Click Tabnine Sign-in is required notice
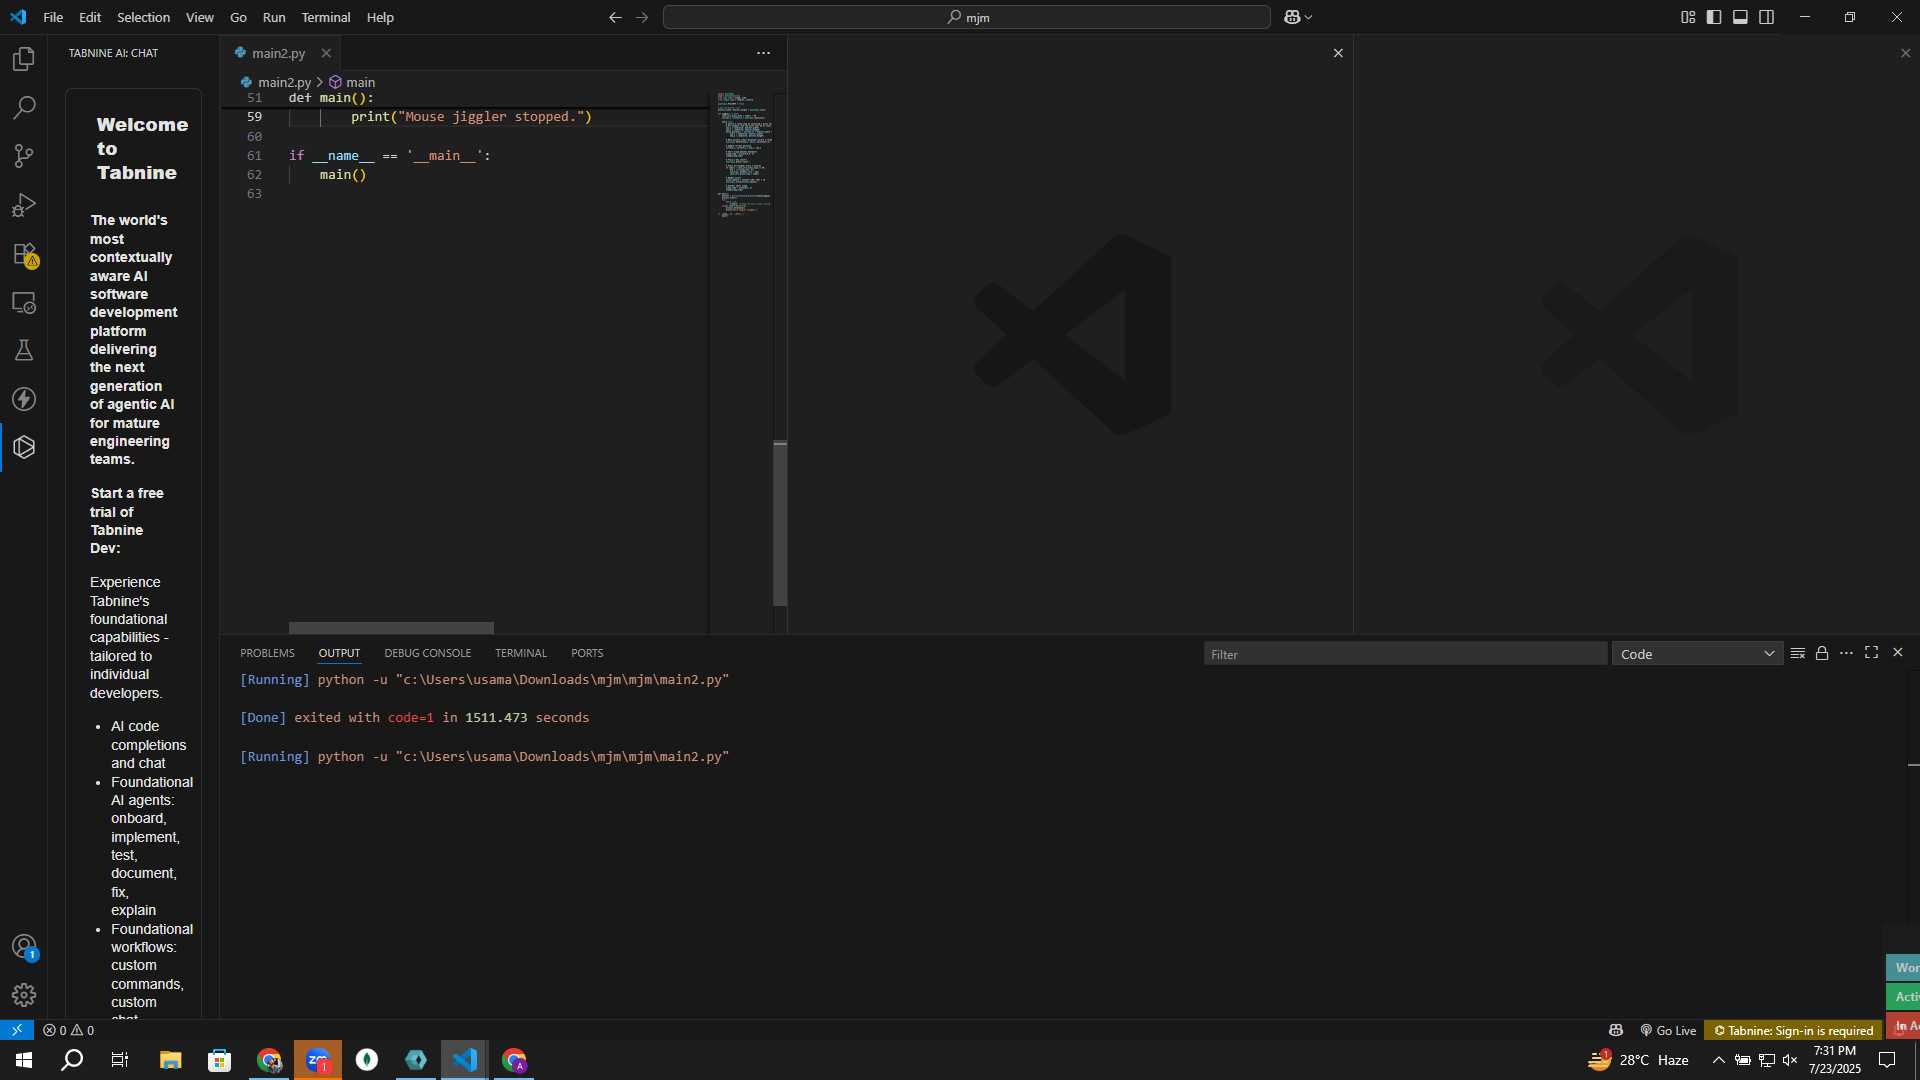 click(x=1794, y=1030)
